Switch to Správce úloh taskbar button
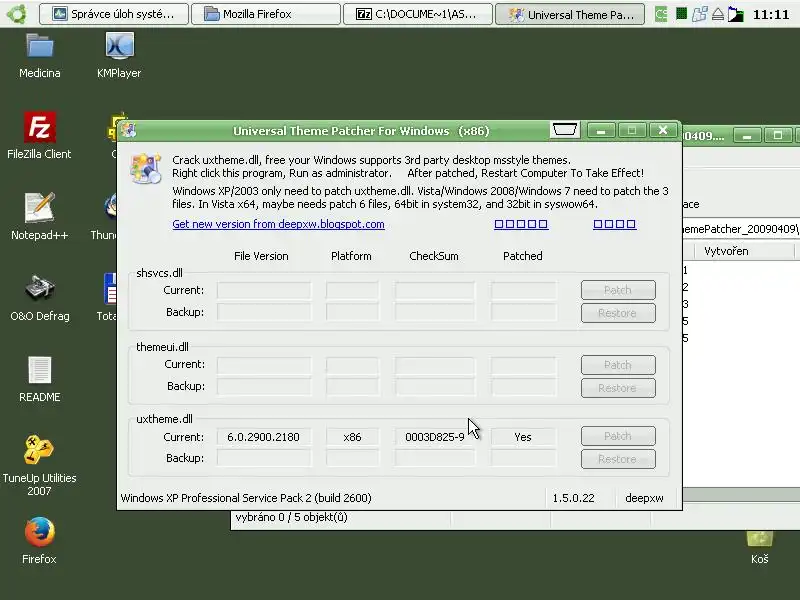 coord(114,14)
